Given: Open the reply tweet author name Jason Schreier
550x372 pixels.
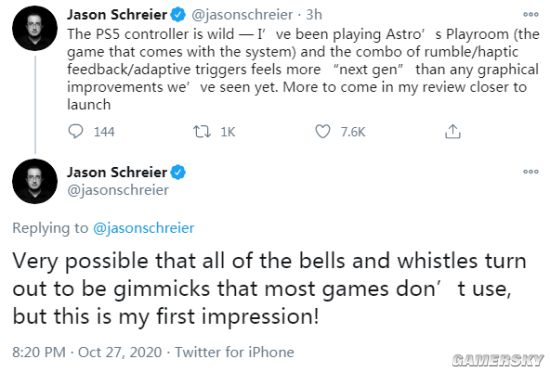Looking at the screenshot, I should click(x=117, y=172).
